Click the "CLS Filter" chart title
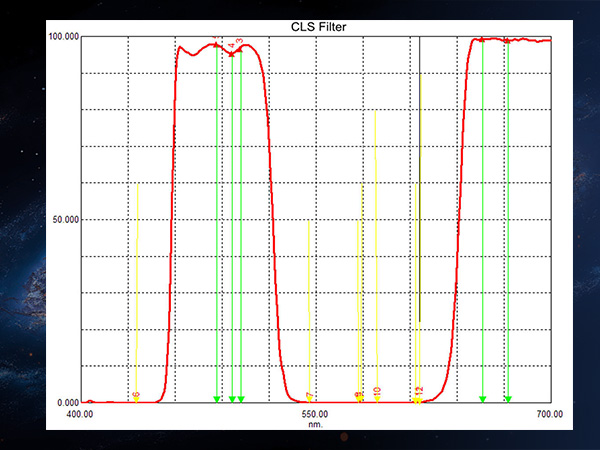Screen dimensions: 600x450 click(318, 27)
